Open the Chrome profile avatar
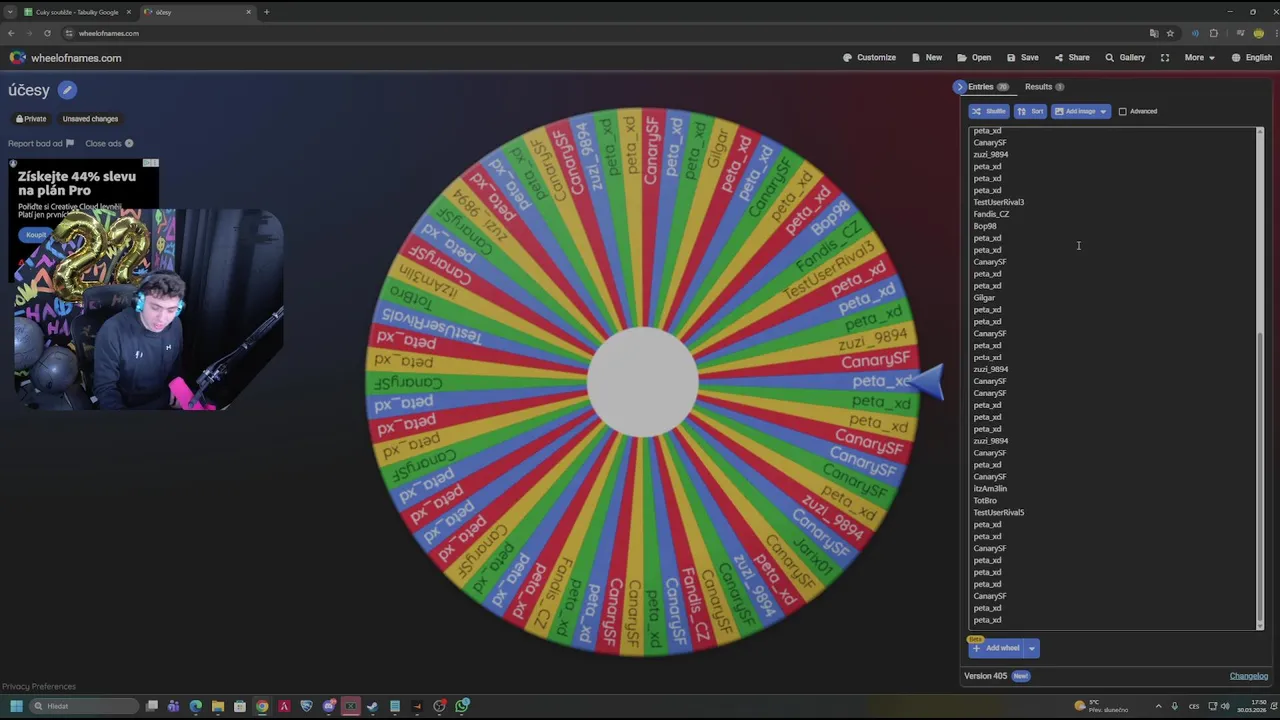Viewport: 1280px width, 720px height. pos(1258,33)
